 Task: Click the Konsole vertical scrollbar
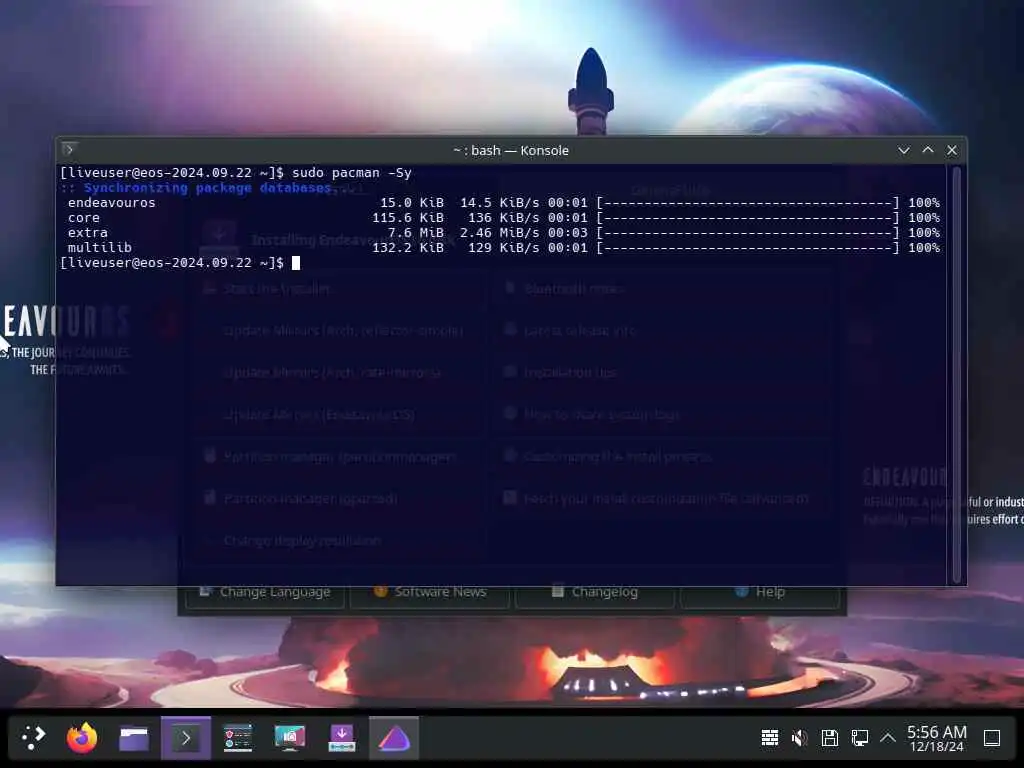coord(957,374)
